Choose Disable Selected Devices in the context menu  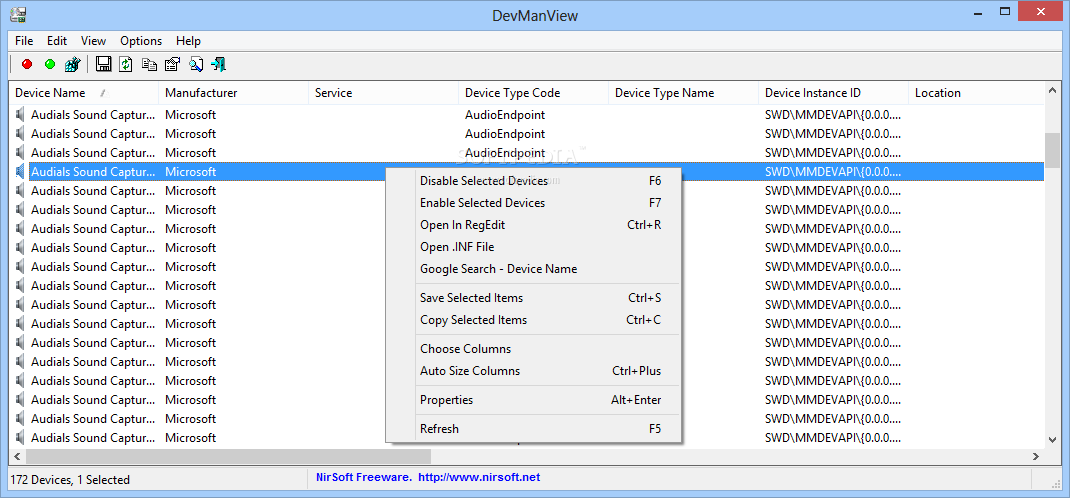pyautogui.click(x=534, y=181)
